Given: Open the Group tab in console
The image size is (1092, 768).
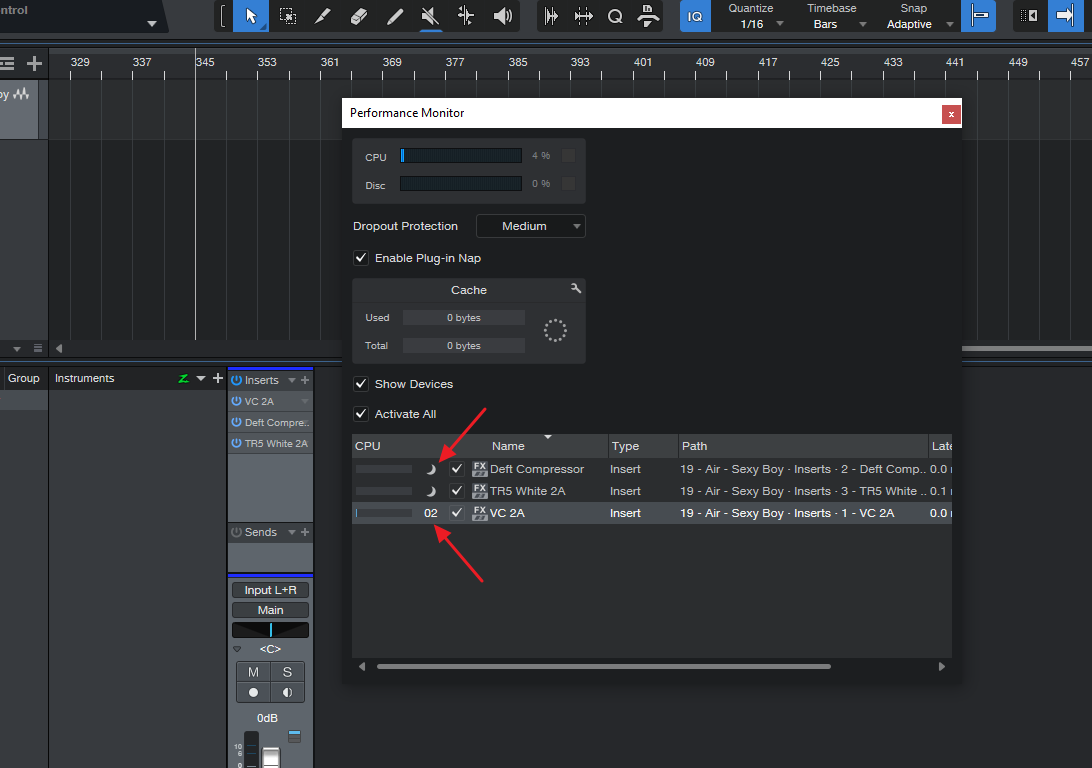Looking at the screenshot, I should [x=24, y=378].
